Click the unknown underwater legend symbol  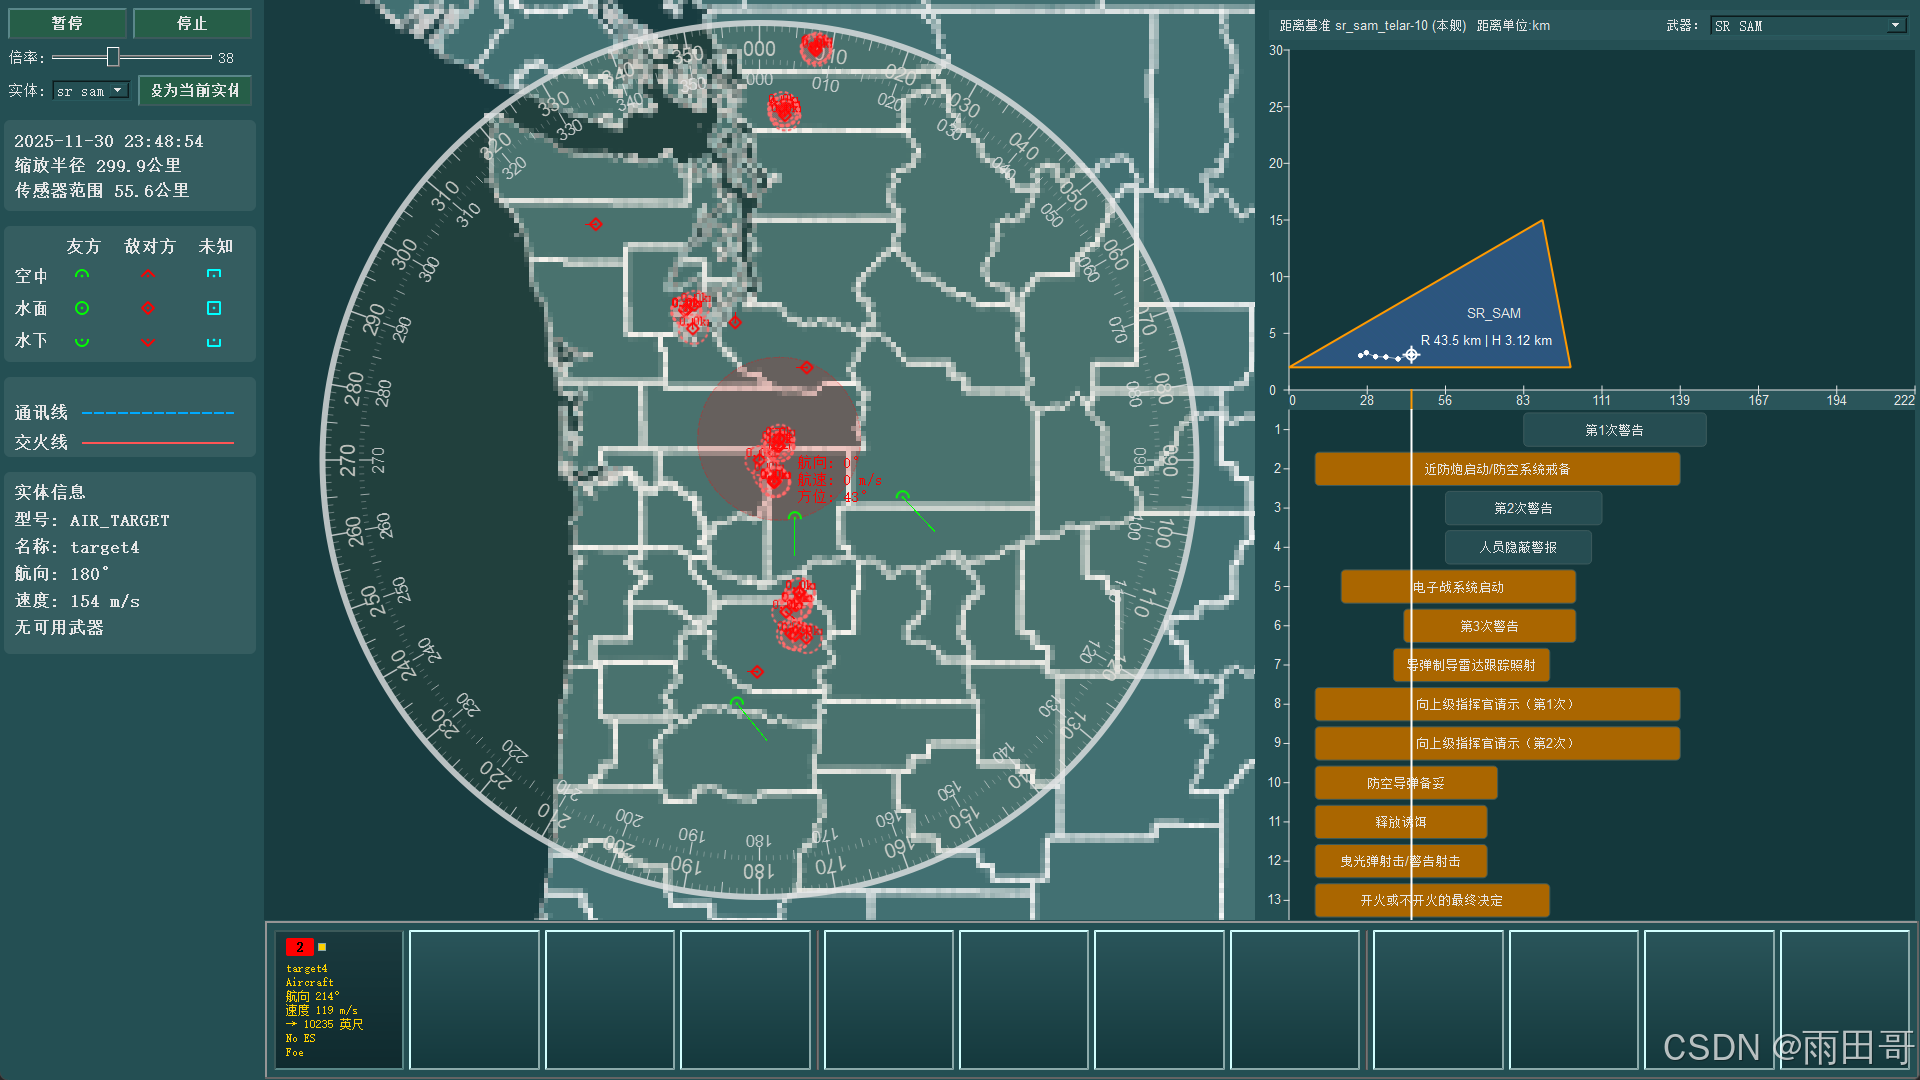pos(214,341)
